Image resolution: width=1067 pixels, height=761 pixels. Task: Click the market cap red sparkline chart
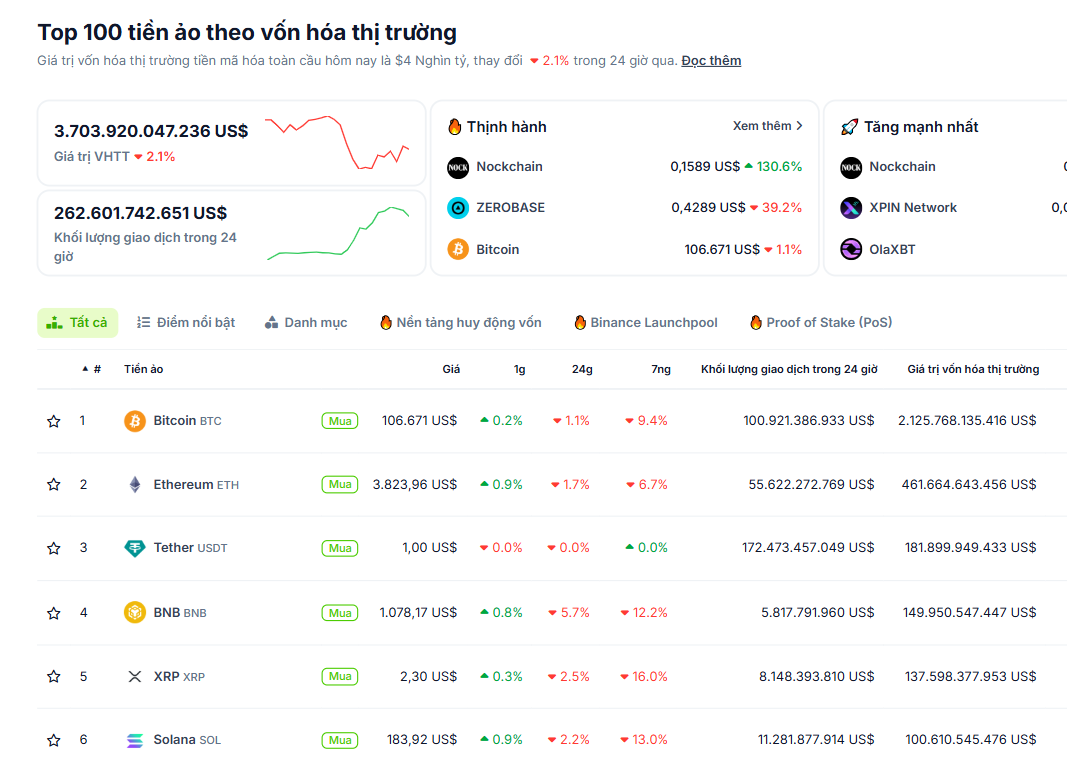pos(337,142)
